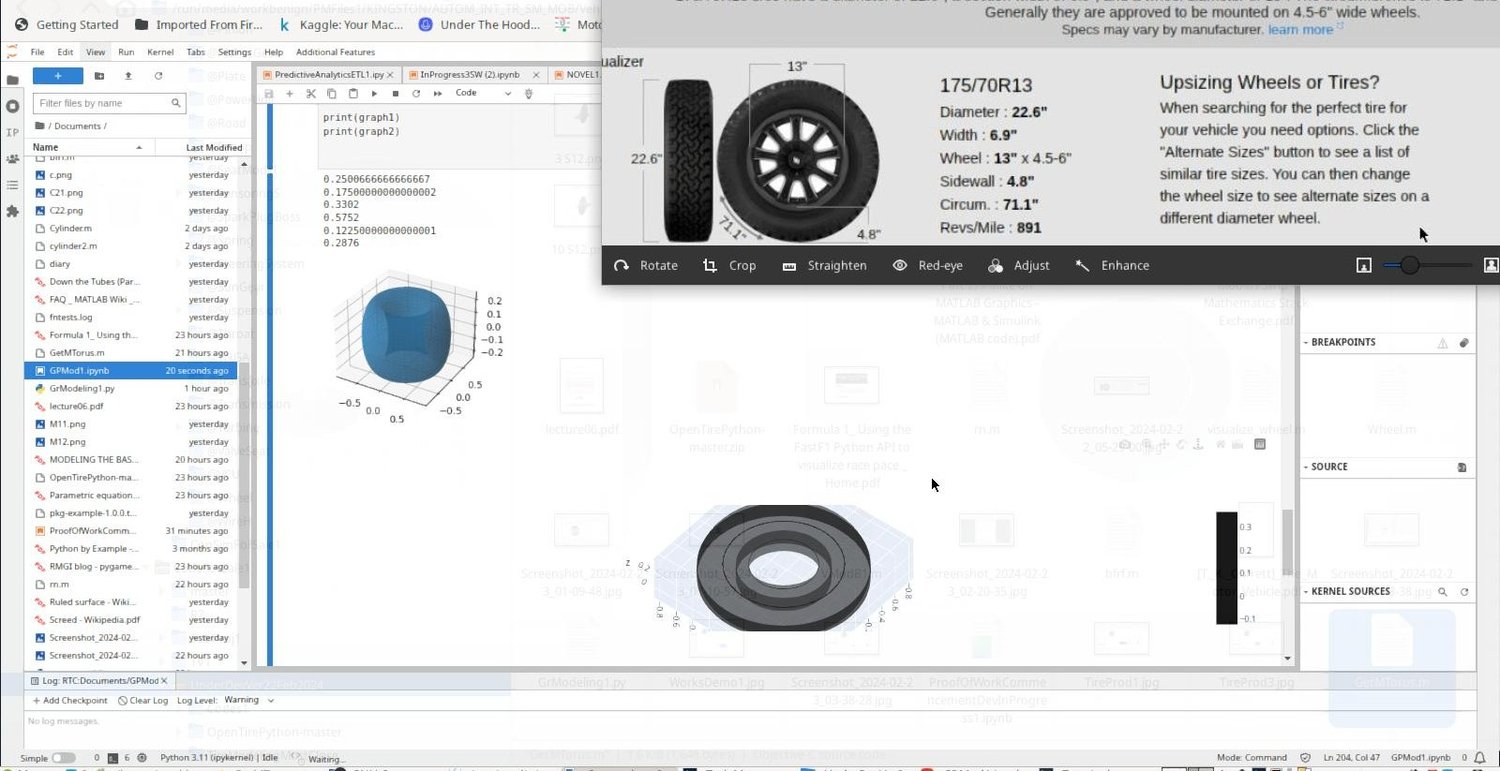
Task: Click Add Checkpoint in log panel
Action: point(69,700)
